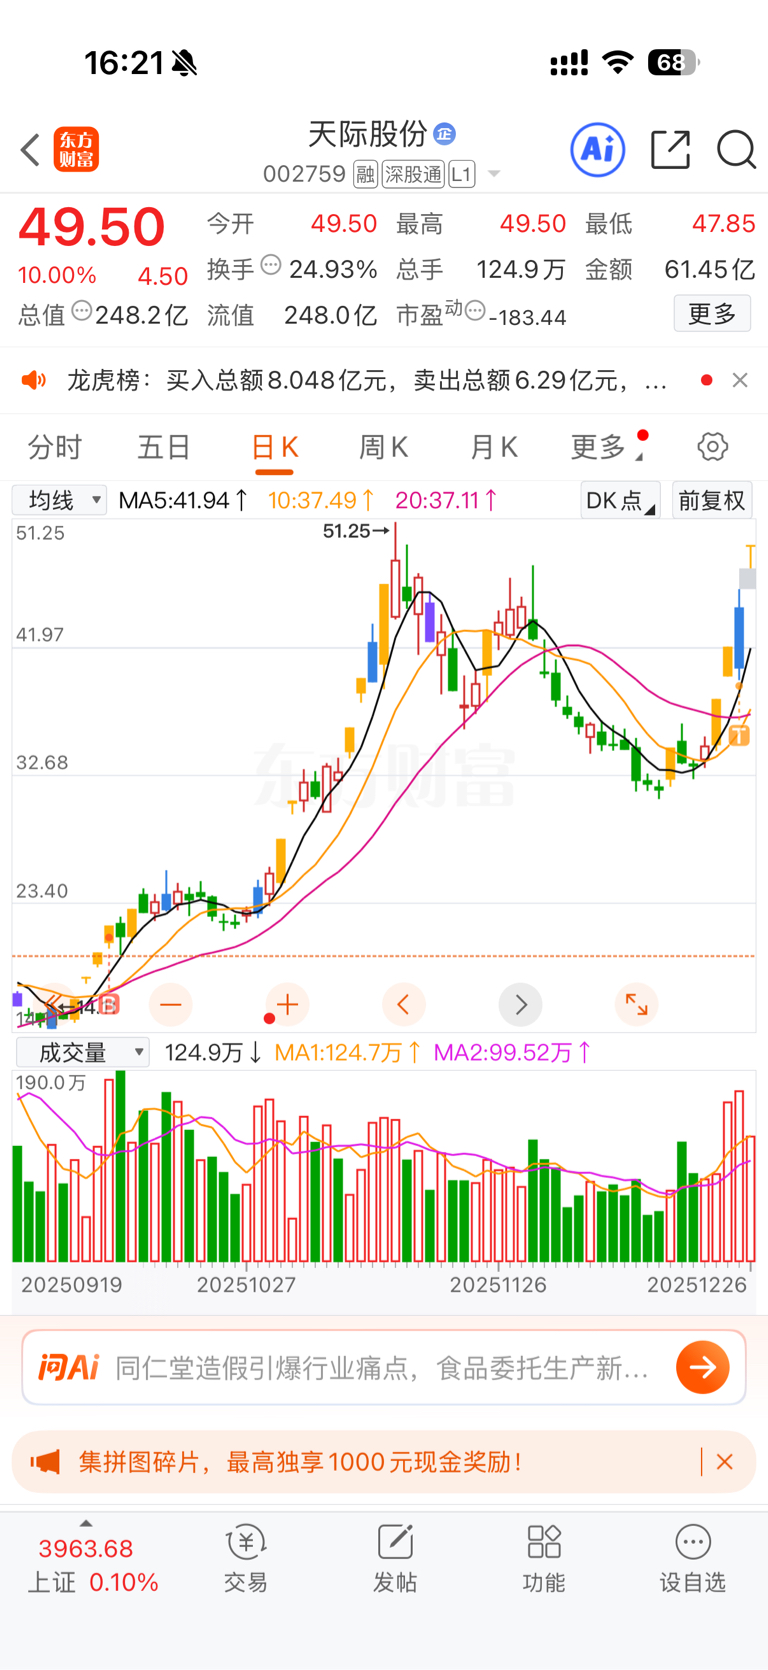Open 更多 stock details button

(x=712, y=314)
